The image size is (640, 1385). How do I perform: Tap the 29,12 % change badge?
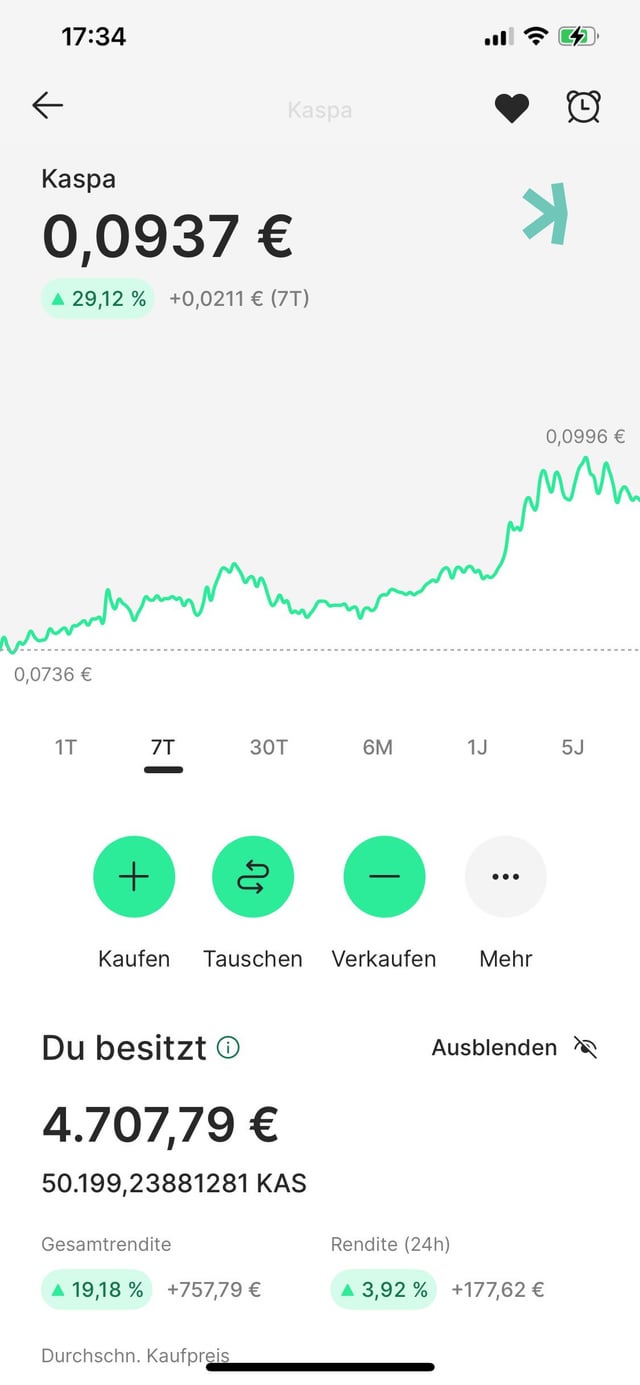point(98,298)
